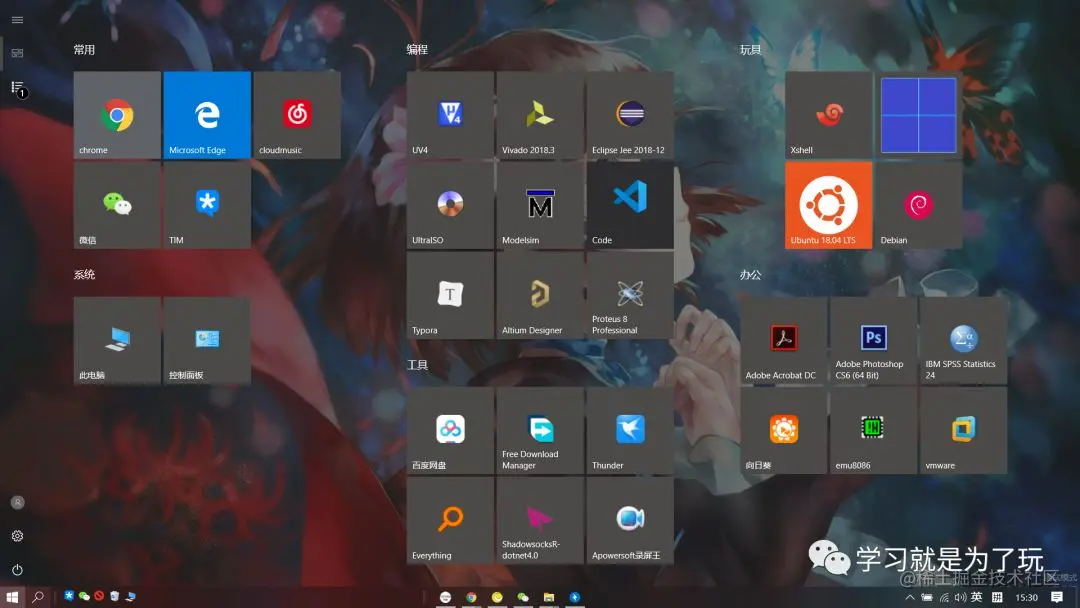Open Settings from the gear icon
This screenshot has width=1080, height=608.
(17, 536)
